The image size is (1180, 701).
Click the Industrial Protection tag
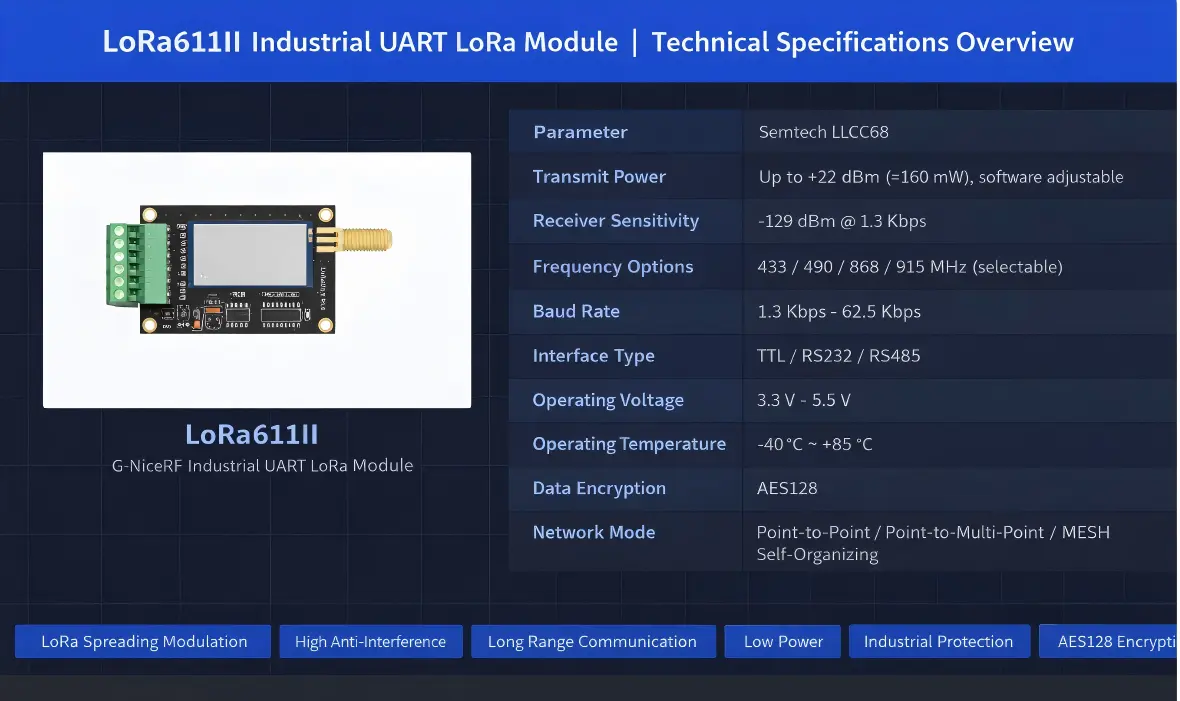939,641
